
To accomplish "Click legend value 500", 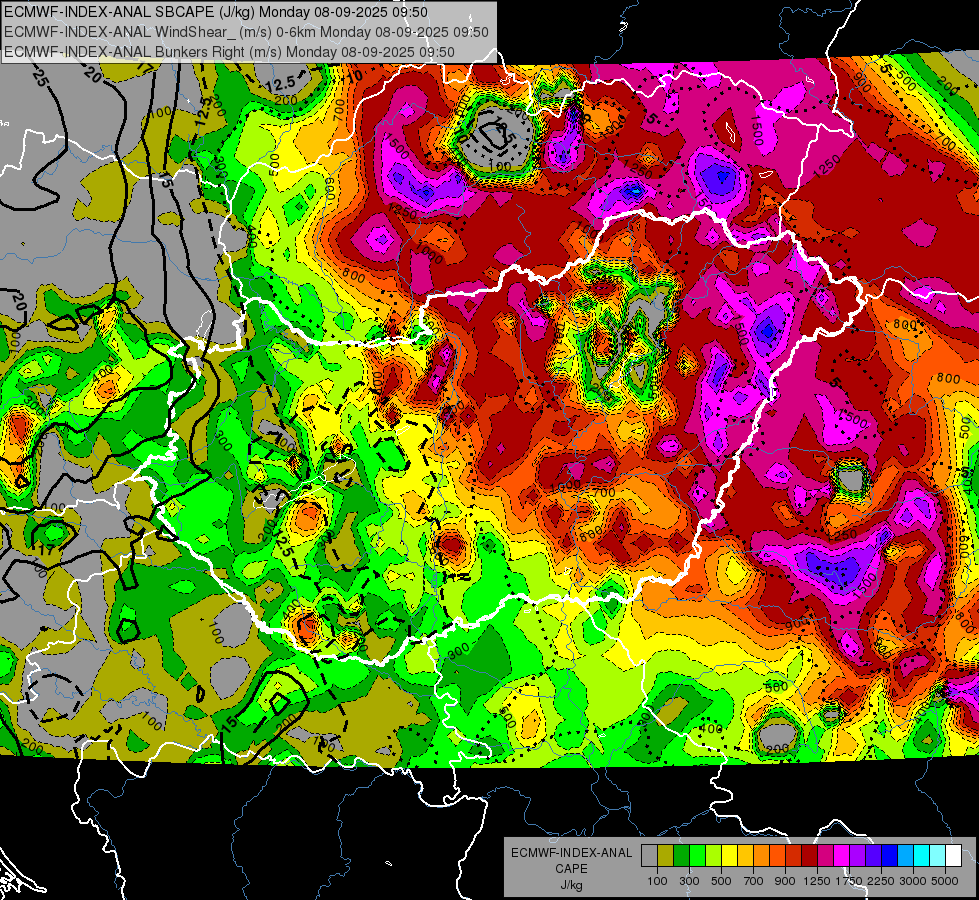I will [721, 881].
